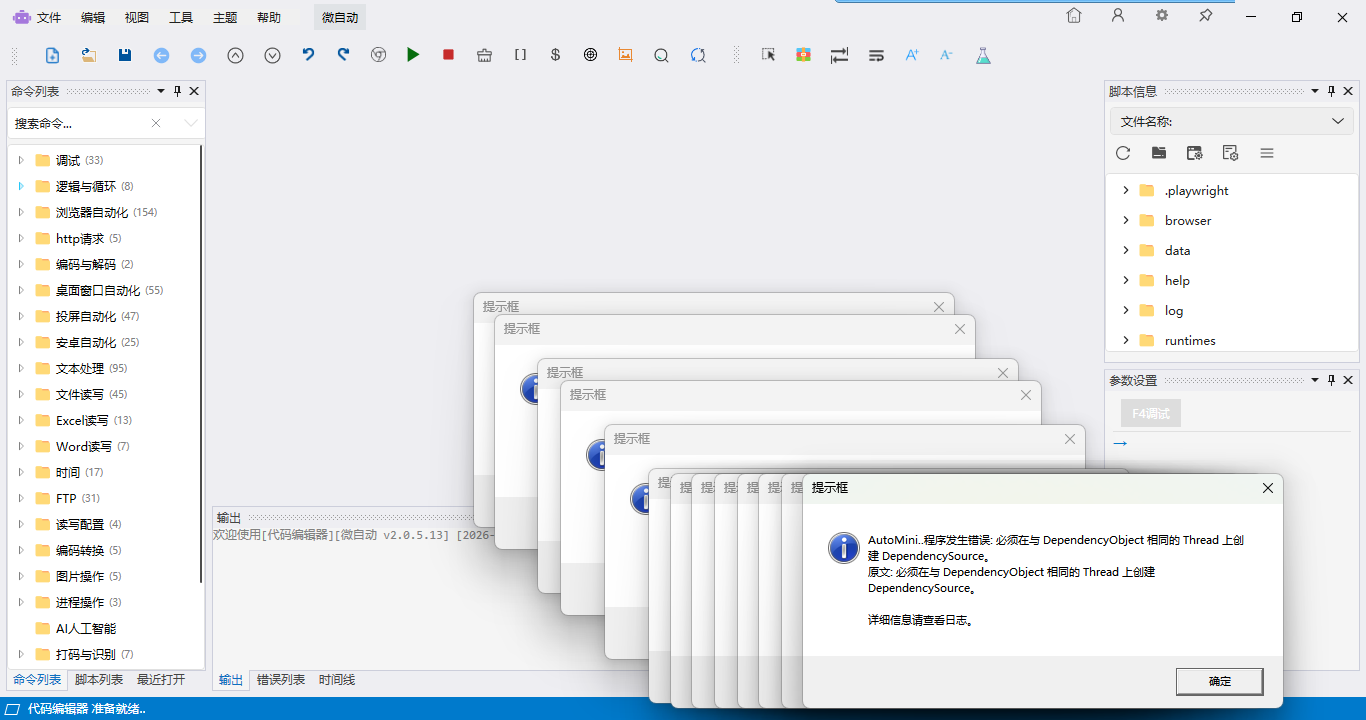This screenshot has width=1366, height=720.
Task: Launch the crosshair element picker
Action: click(x=590, y=55)
